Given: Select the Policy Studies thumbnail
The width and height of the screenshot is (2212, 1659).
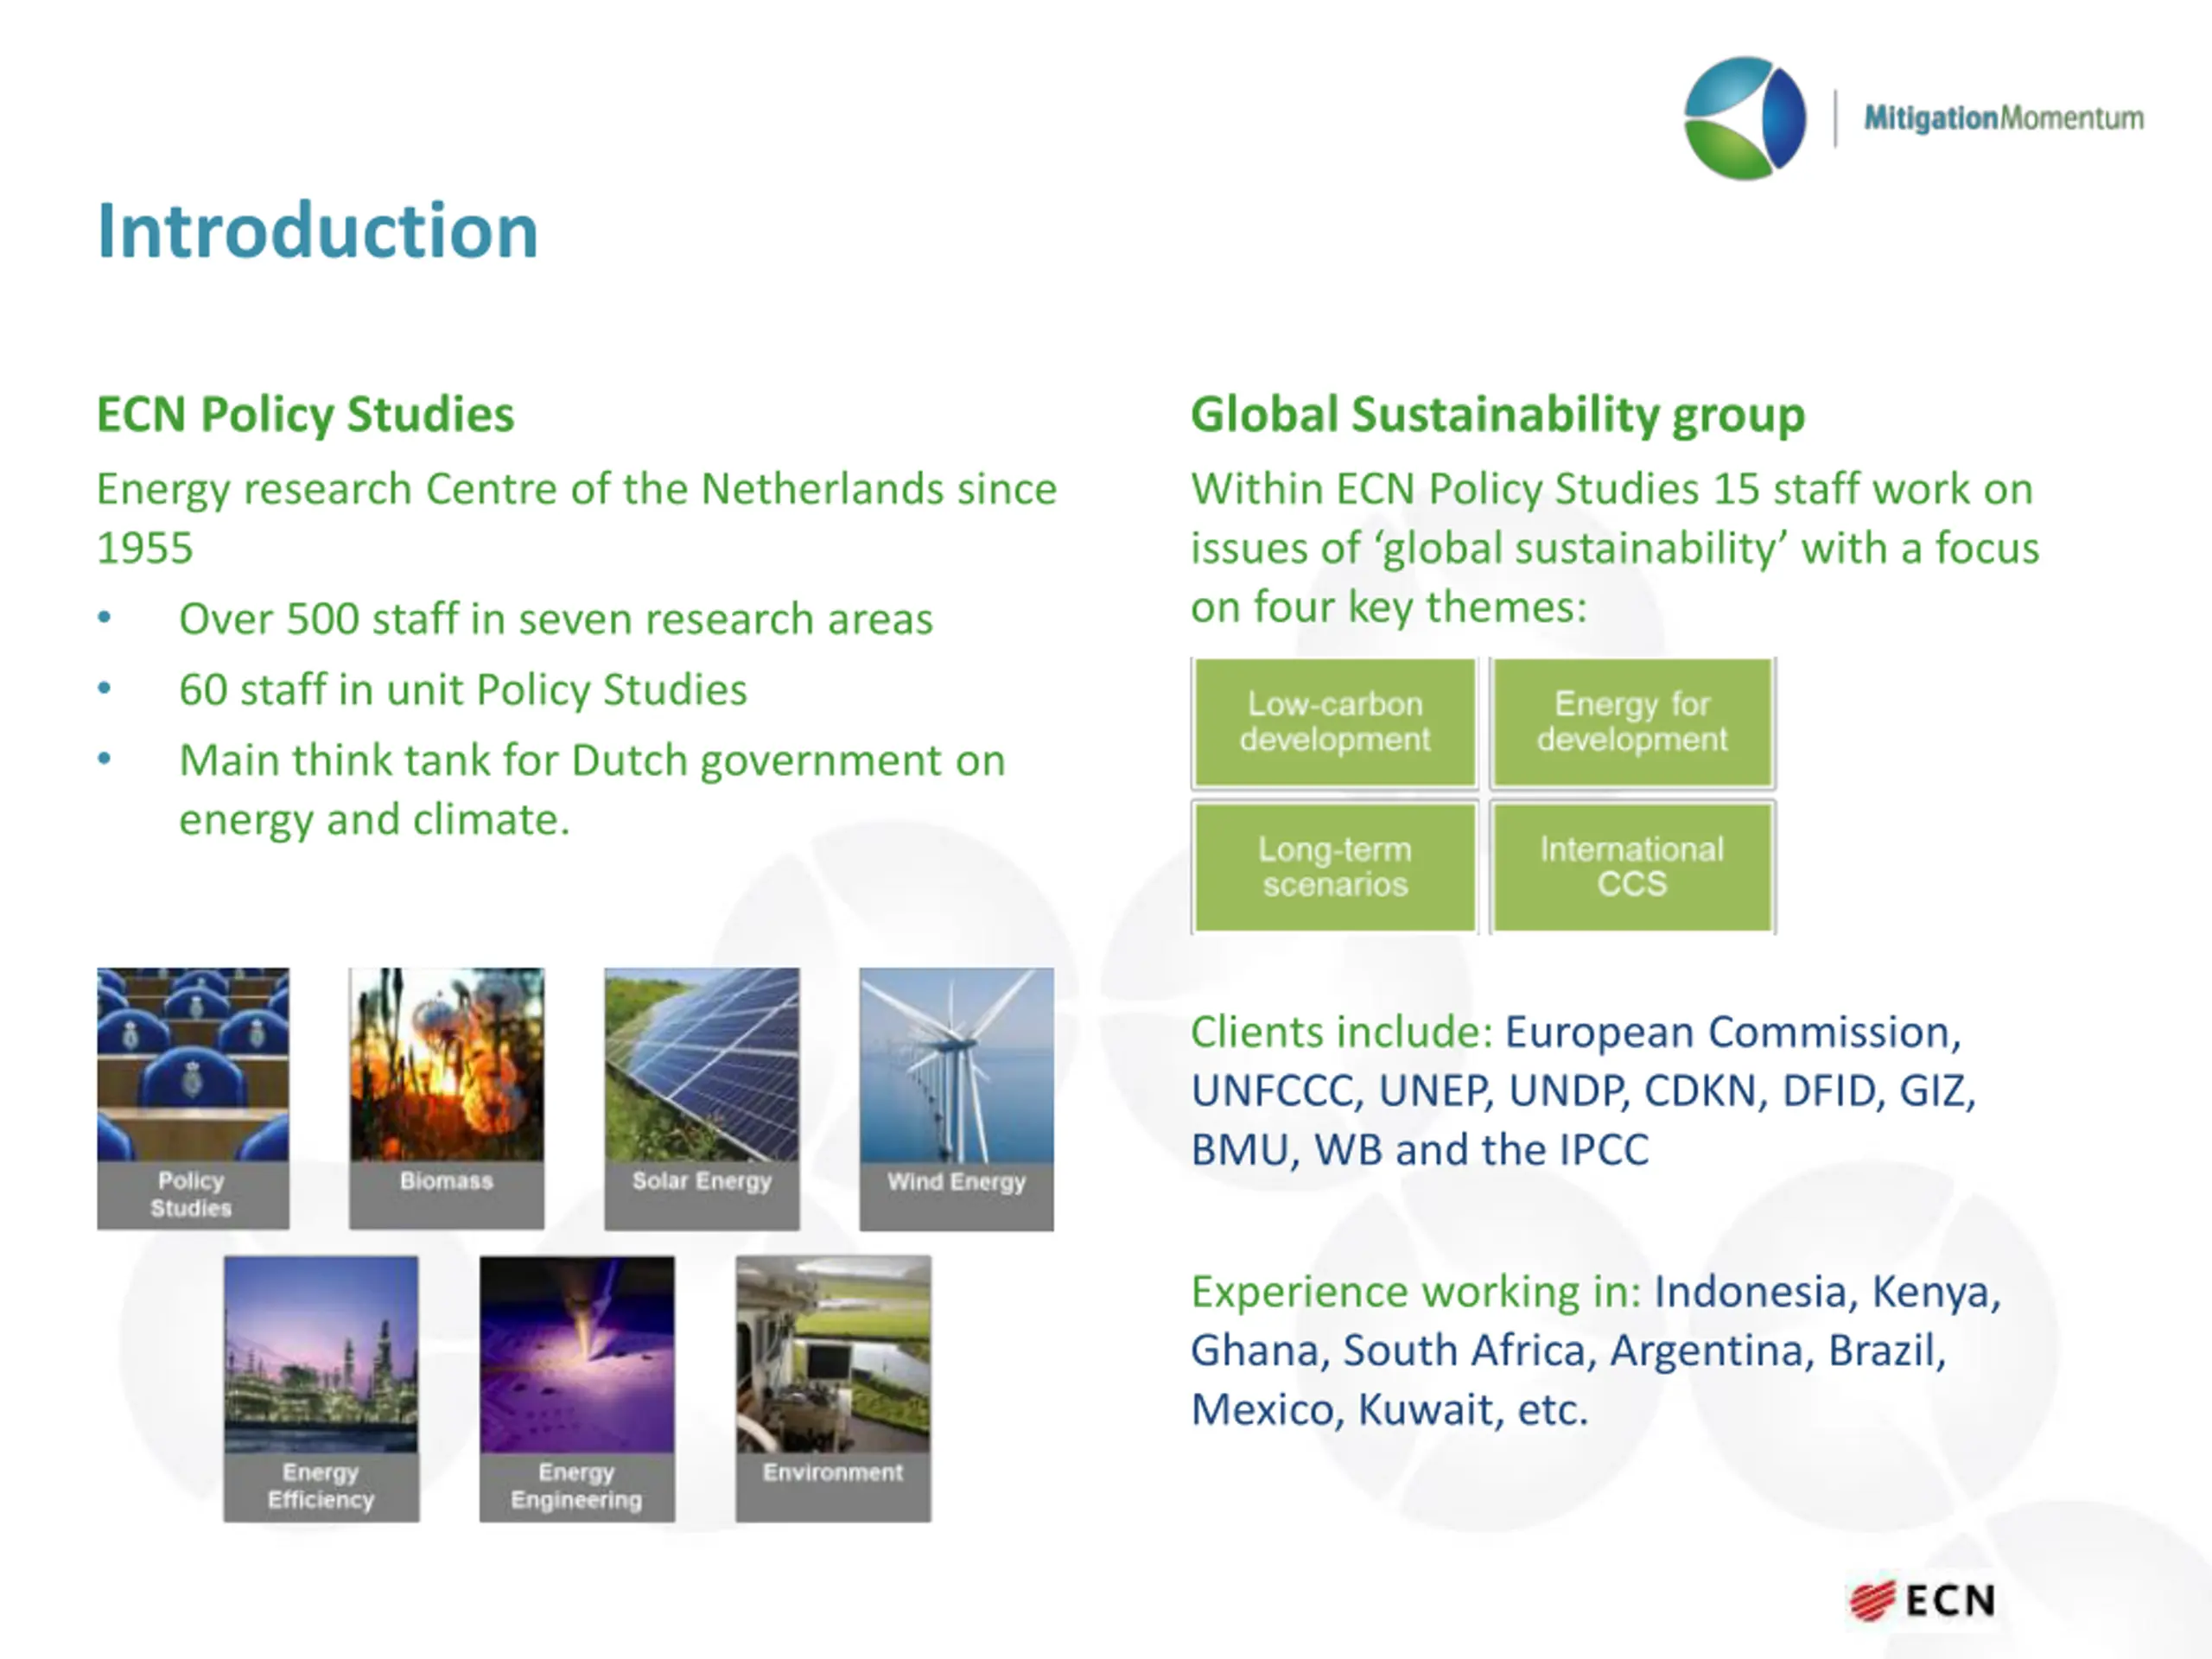Looking at the screenshot, I should pos(193,1098).
